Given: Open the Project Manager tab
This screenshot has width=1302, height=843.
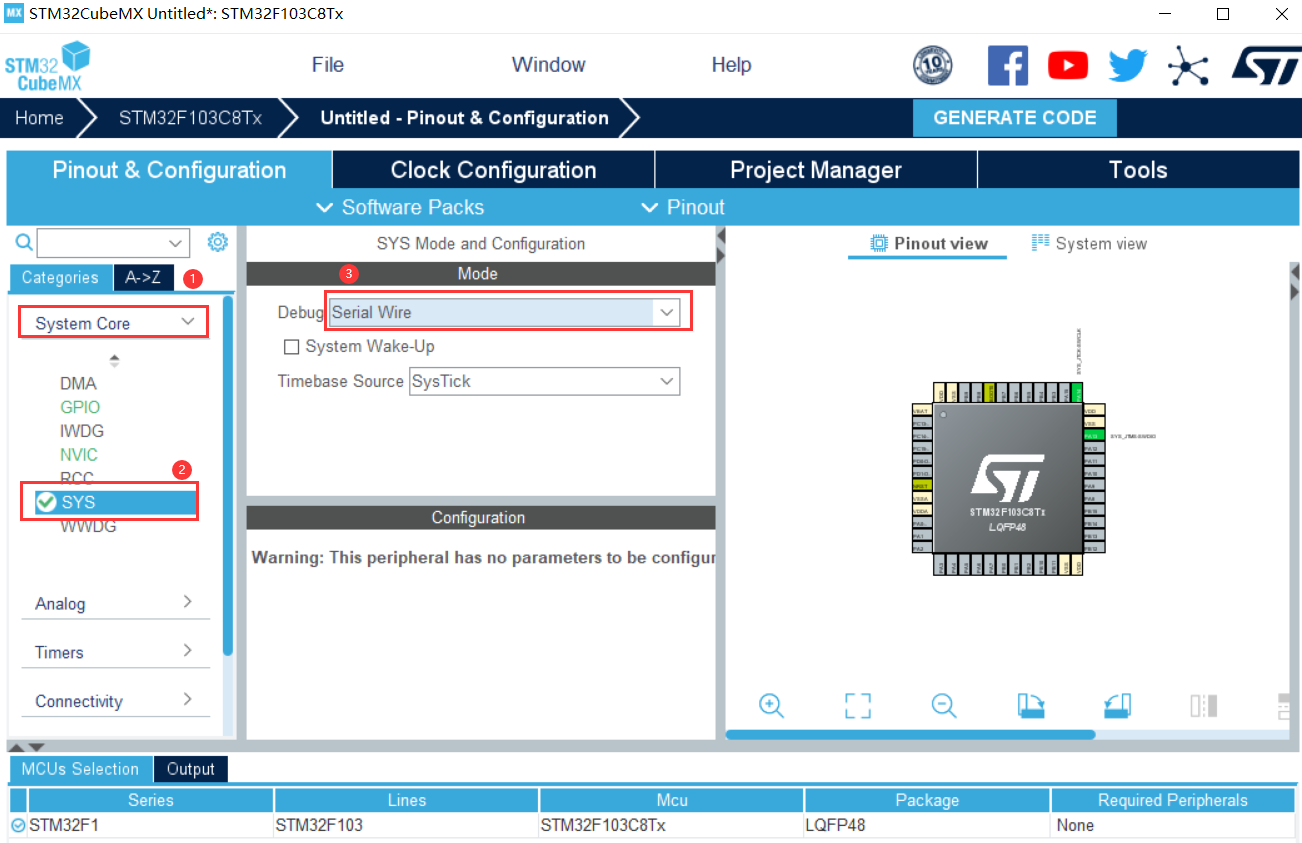Looking at the screenshot, I should (x=815, y=169).
